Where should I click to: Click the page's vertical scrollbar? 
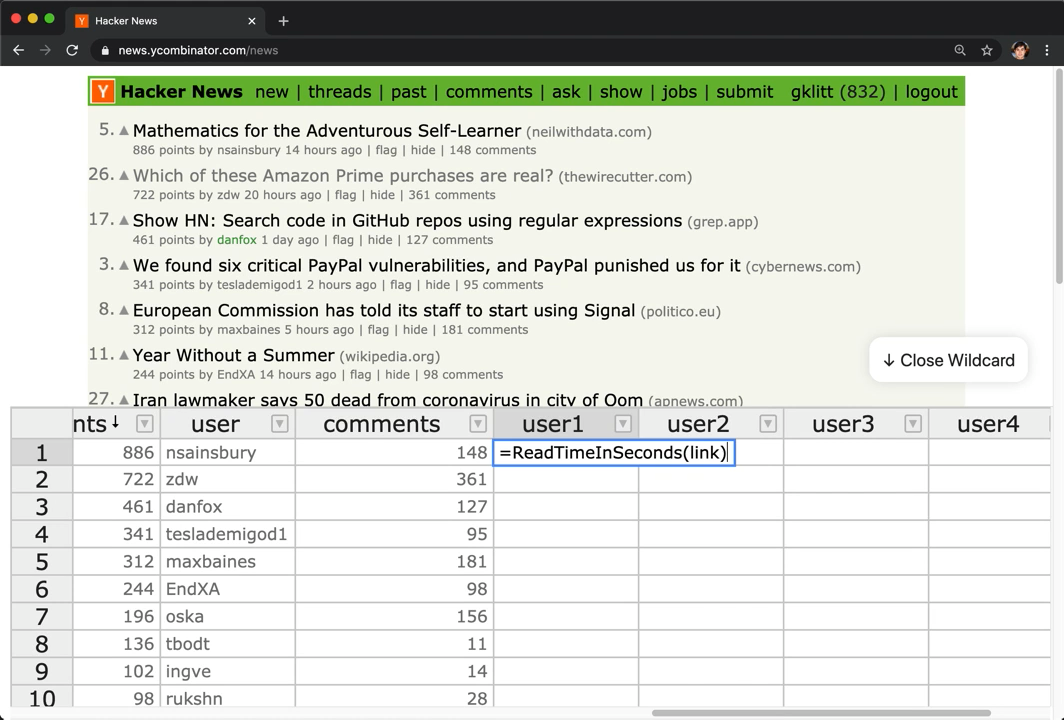click(x=1059, y=176)
